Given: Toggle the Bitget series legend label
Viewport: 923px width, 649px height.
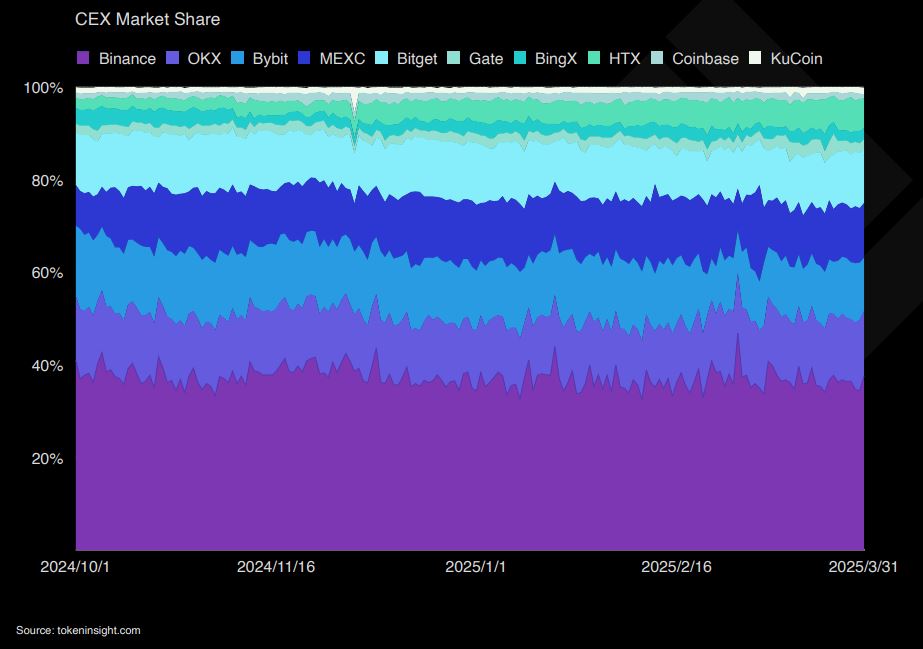Looking at the screenshot, I should (417, 59).
